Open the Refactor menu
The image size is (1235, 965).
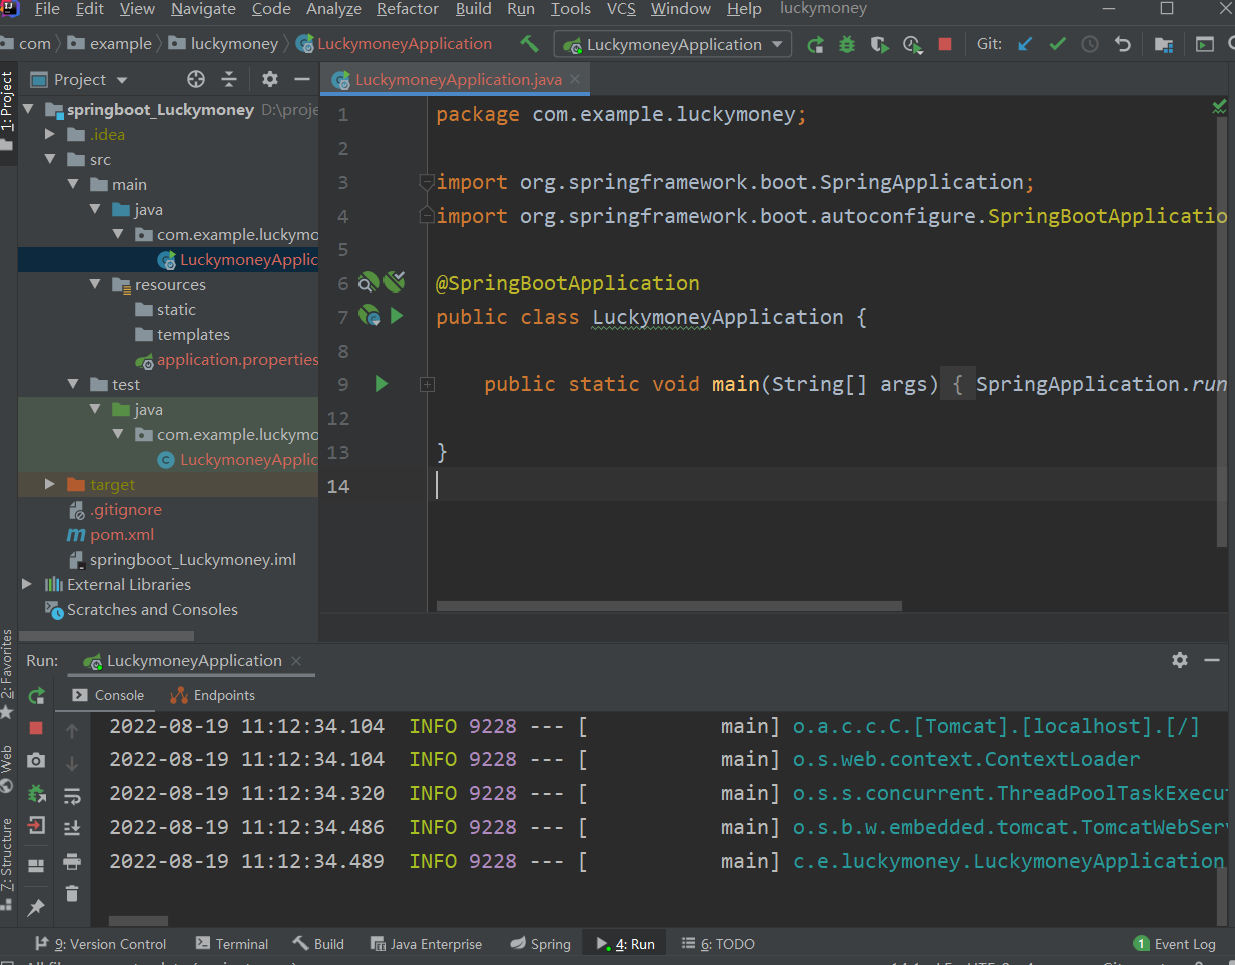pos(408,9)
